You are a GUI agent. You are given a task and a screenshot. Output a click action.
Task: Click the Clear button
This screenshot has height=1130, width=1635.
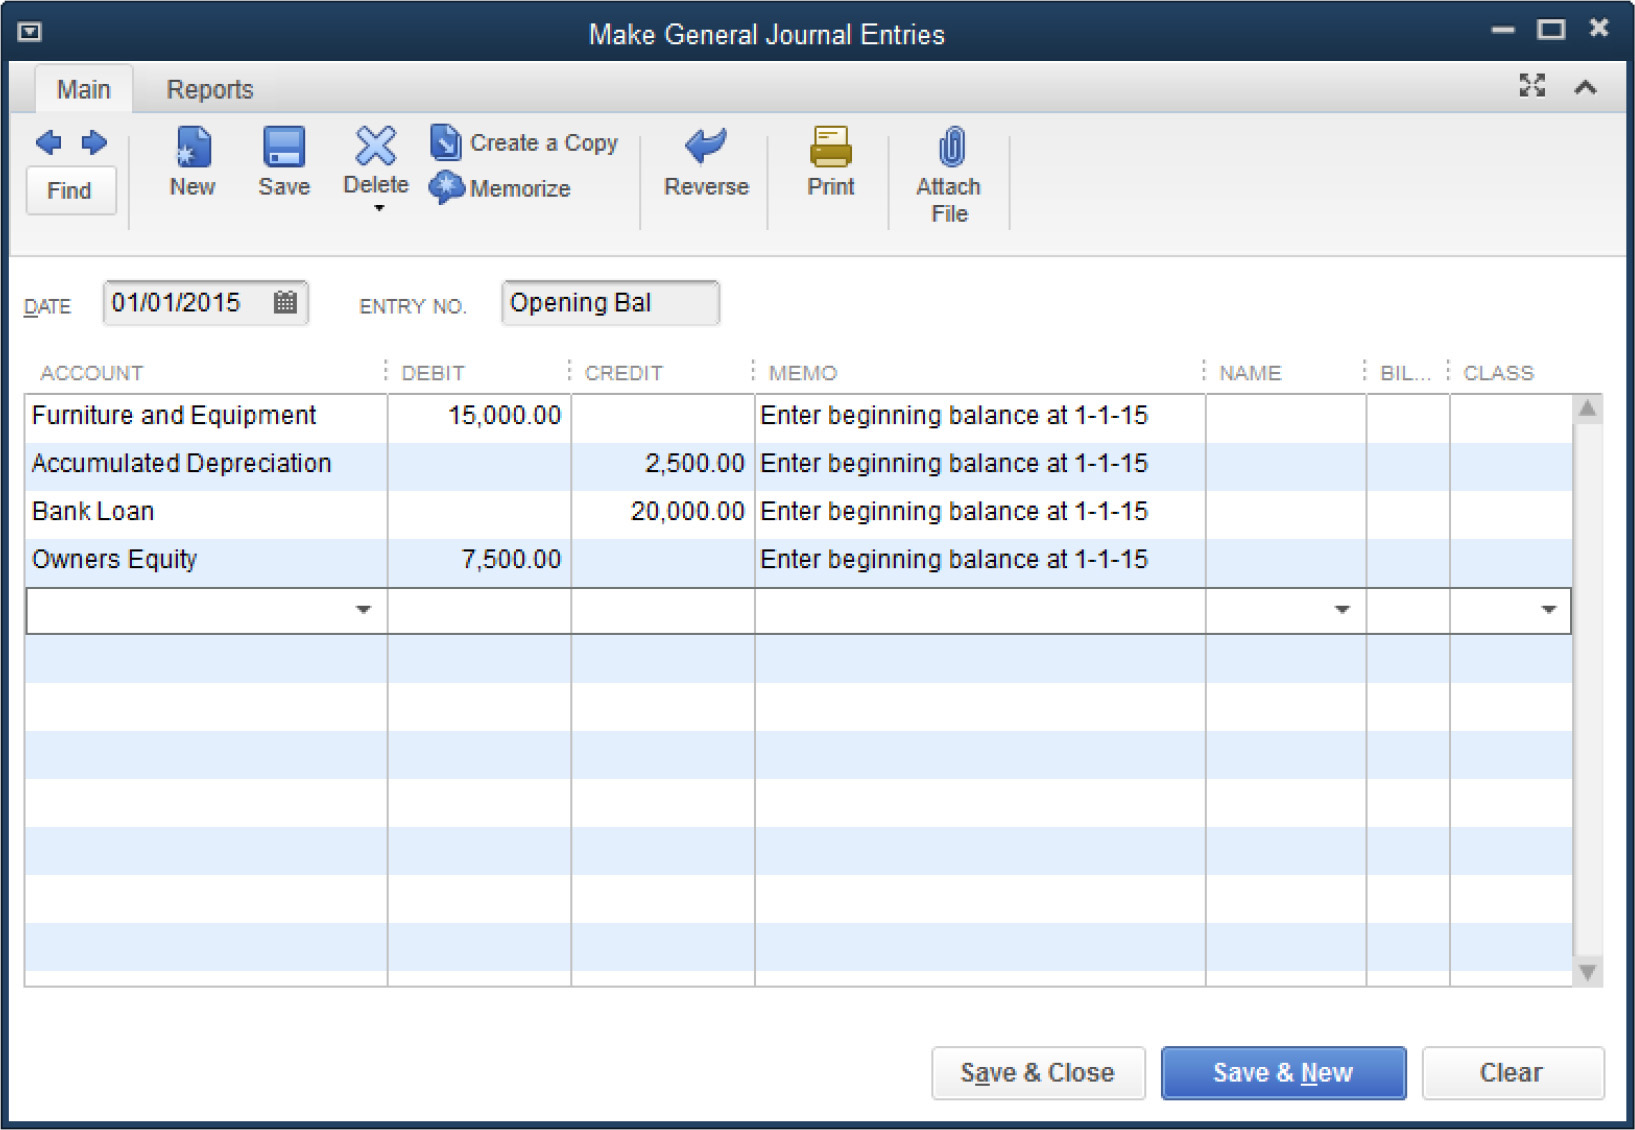pos(1512,1073)
